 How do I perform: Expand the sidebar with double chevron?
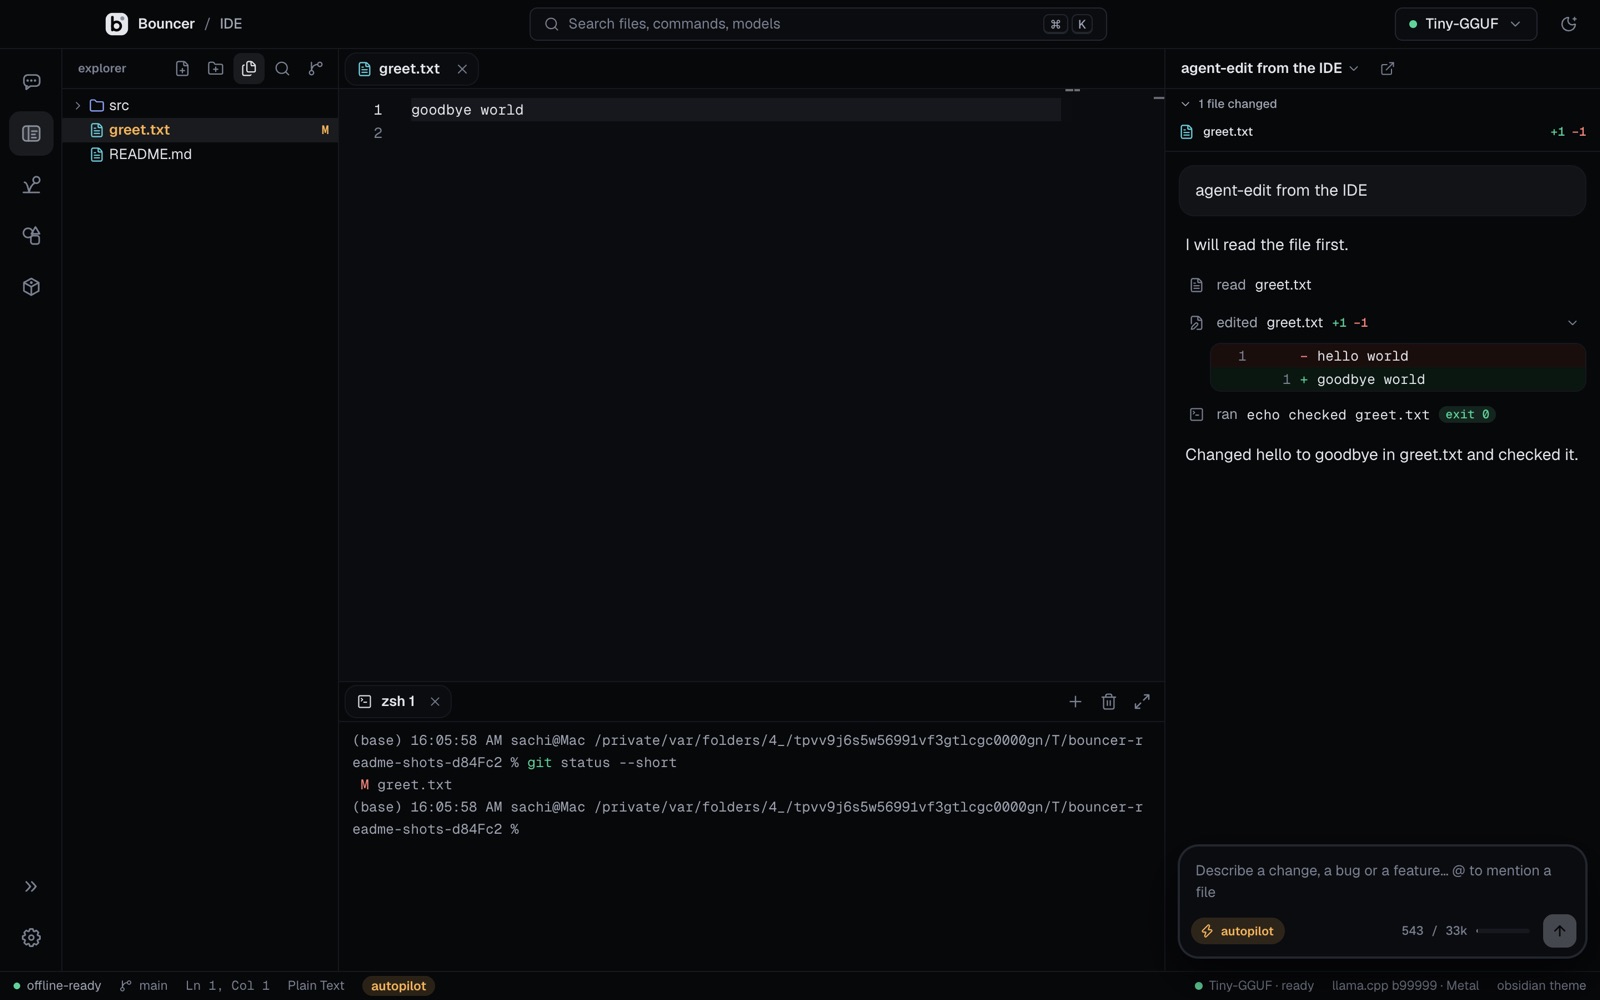(x=31, y=887)
